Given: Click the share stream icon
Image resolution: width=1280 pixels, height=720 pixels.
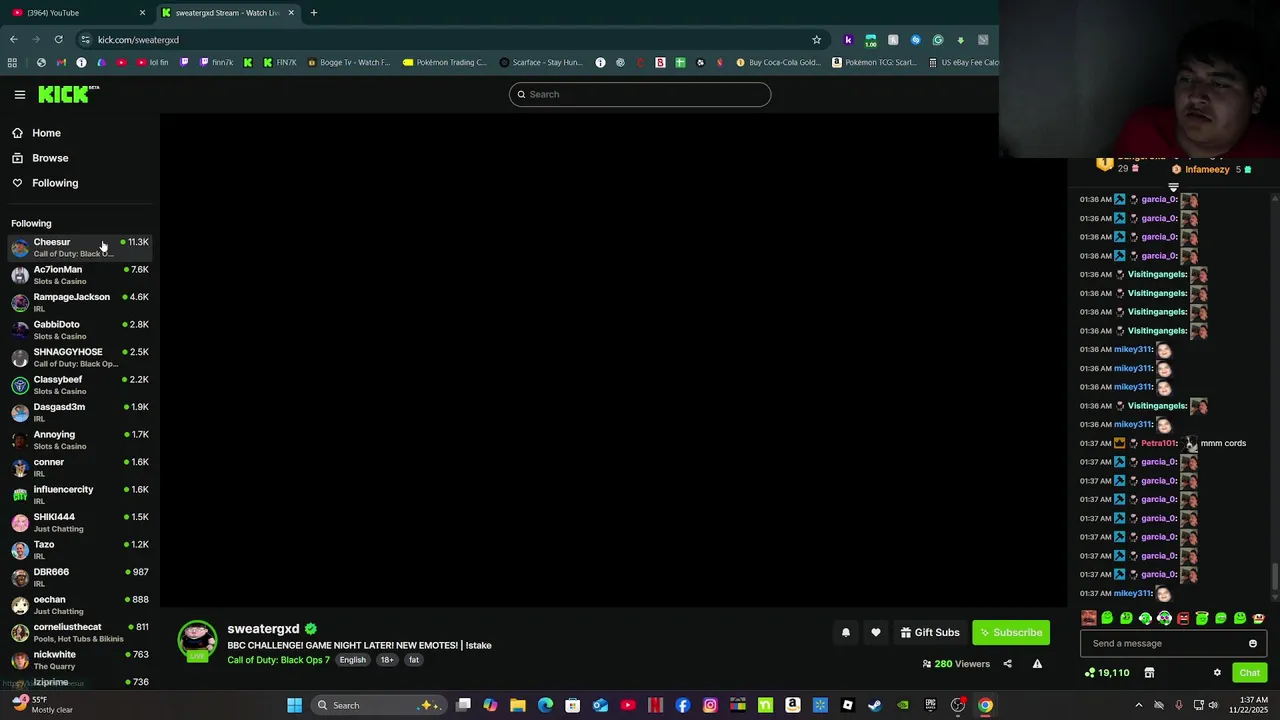Looking at the screenshot, I should pyautogui.click(x=1007, y=664).
